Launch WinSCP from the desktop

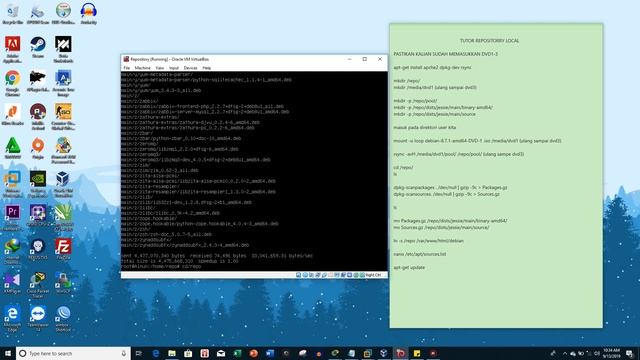tap(63, 283)
